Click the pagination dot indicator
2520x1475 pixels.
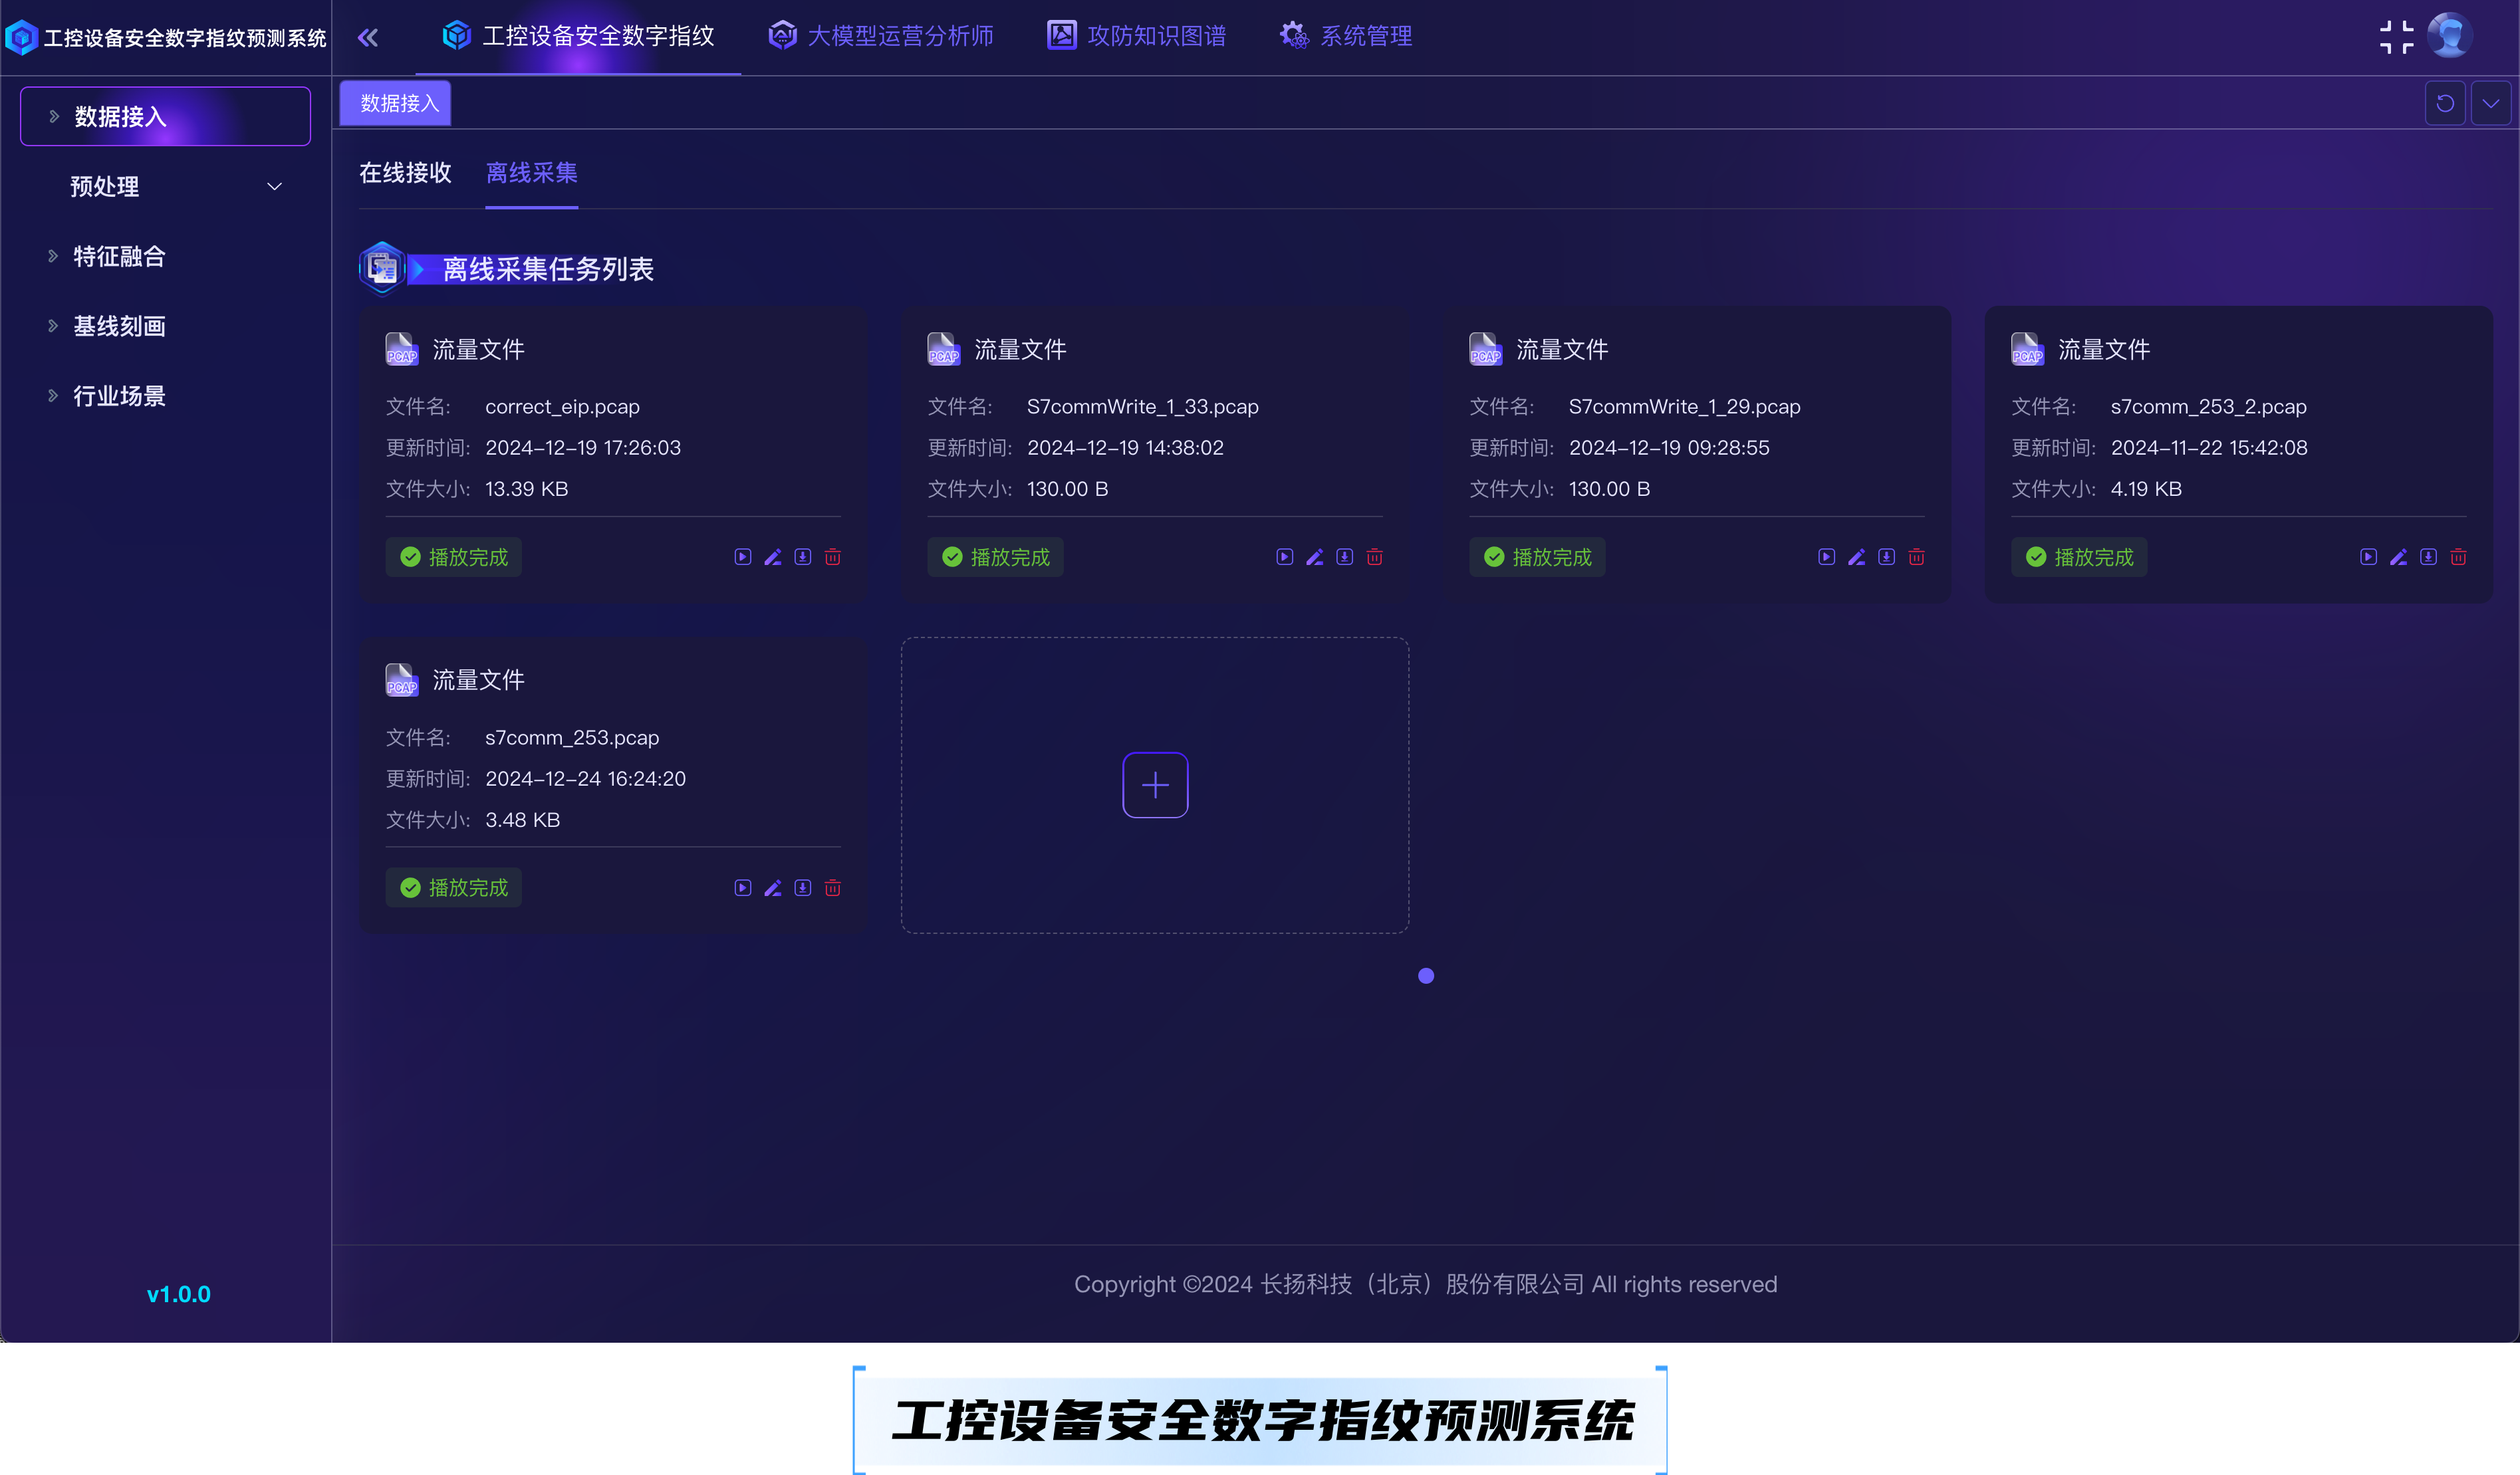1426,976
